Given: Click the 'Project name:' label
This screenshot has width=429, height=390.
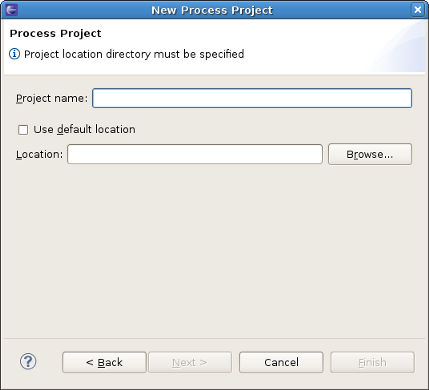Looking at the screenshot, I should (x=52, y=98).
